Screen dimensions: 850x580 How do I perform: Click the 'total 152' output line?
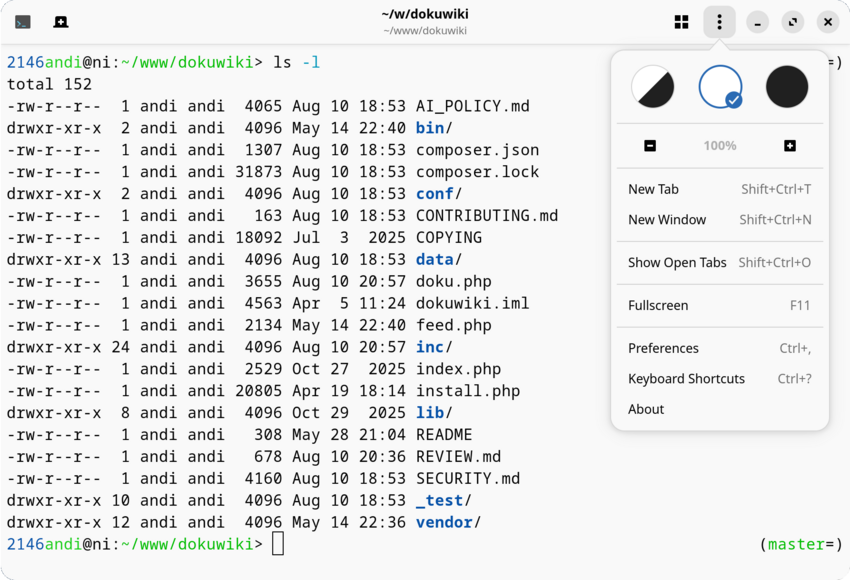click(49, 84)
